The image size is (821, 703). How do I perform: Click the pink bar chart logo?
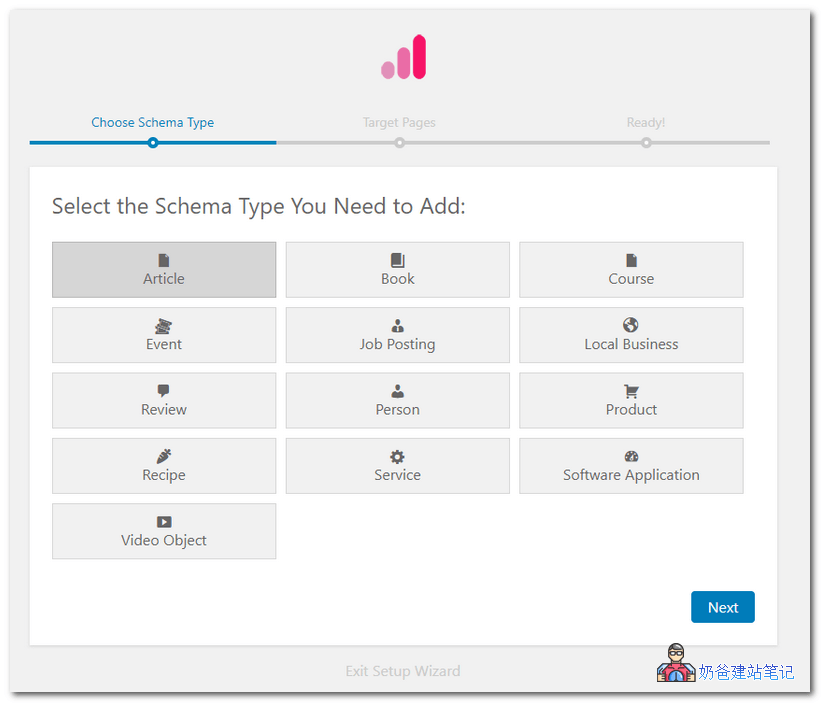(404, 57)
